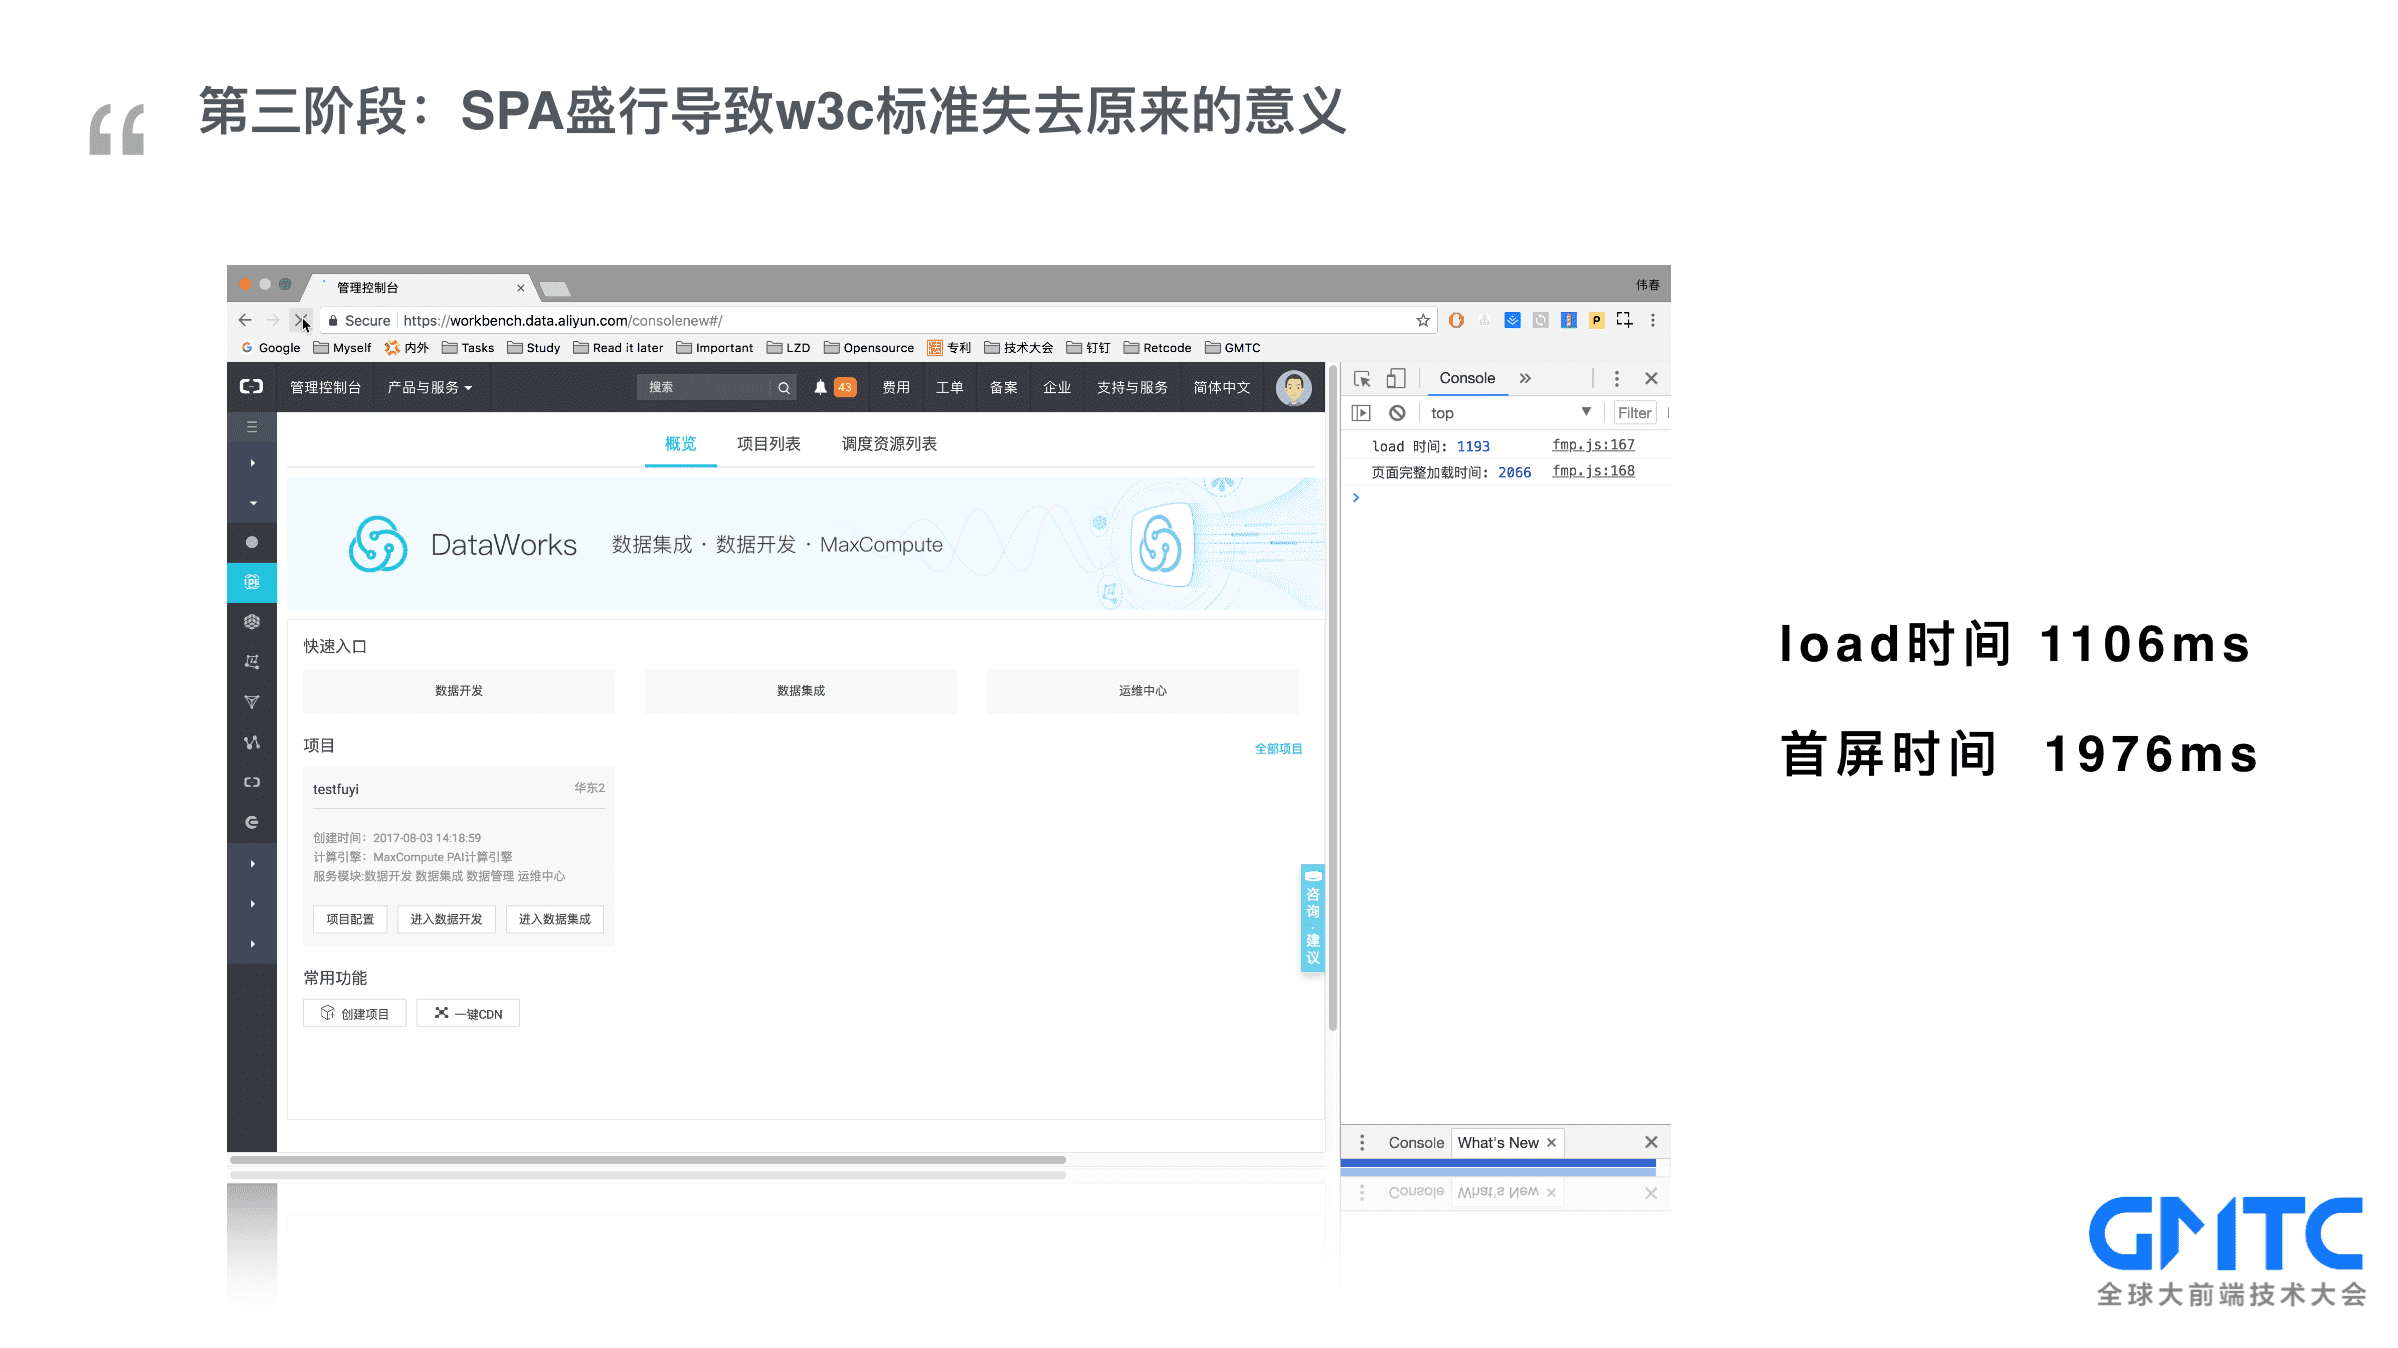Switch to the 概览 tab
The height and width of the screenshot is (1348, 2398).
click(680, 444)
